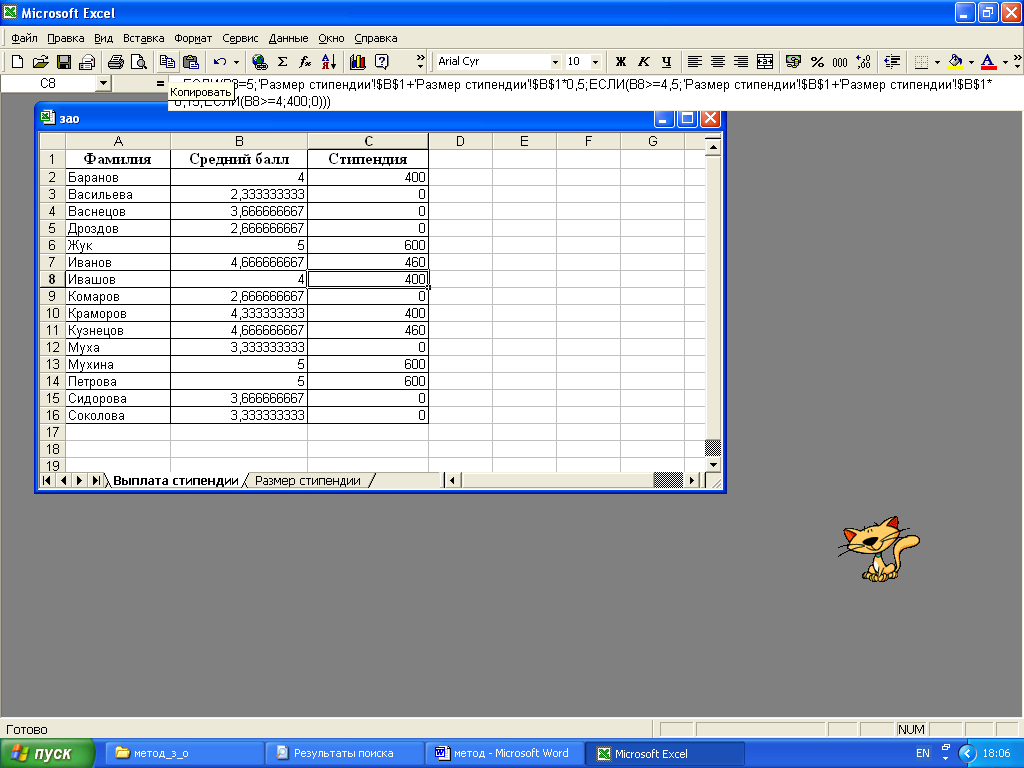Screen dimensions: 1024x768
Task: Select column C header
Action: click(368, 141)
